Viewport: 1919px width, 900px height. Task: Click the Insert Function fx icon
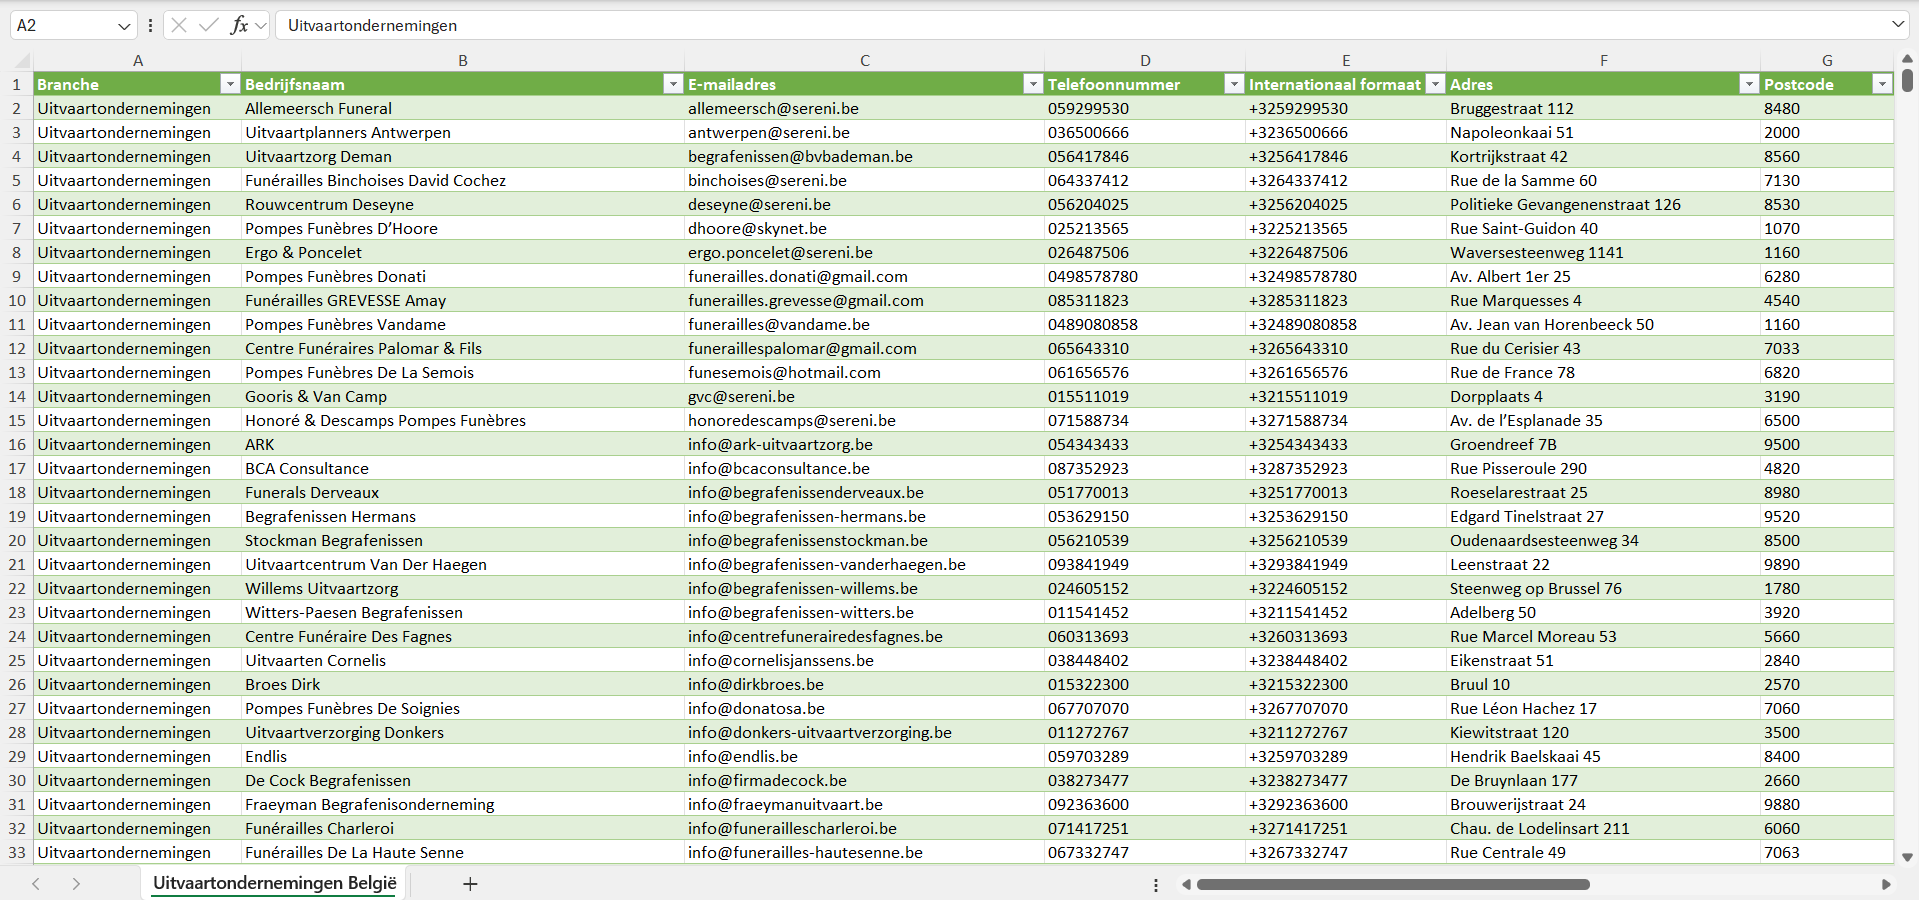click(x=239, y=25)
